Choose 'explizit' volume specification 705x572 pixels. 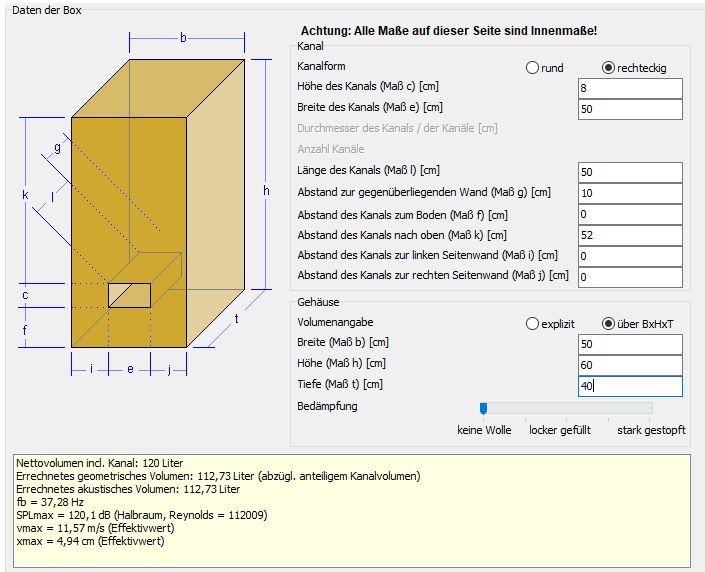(x=532, y=324)
